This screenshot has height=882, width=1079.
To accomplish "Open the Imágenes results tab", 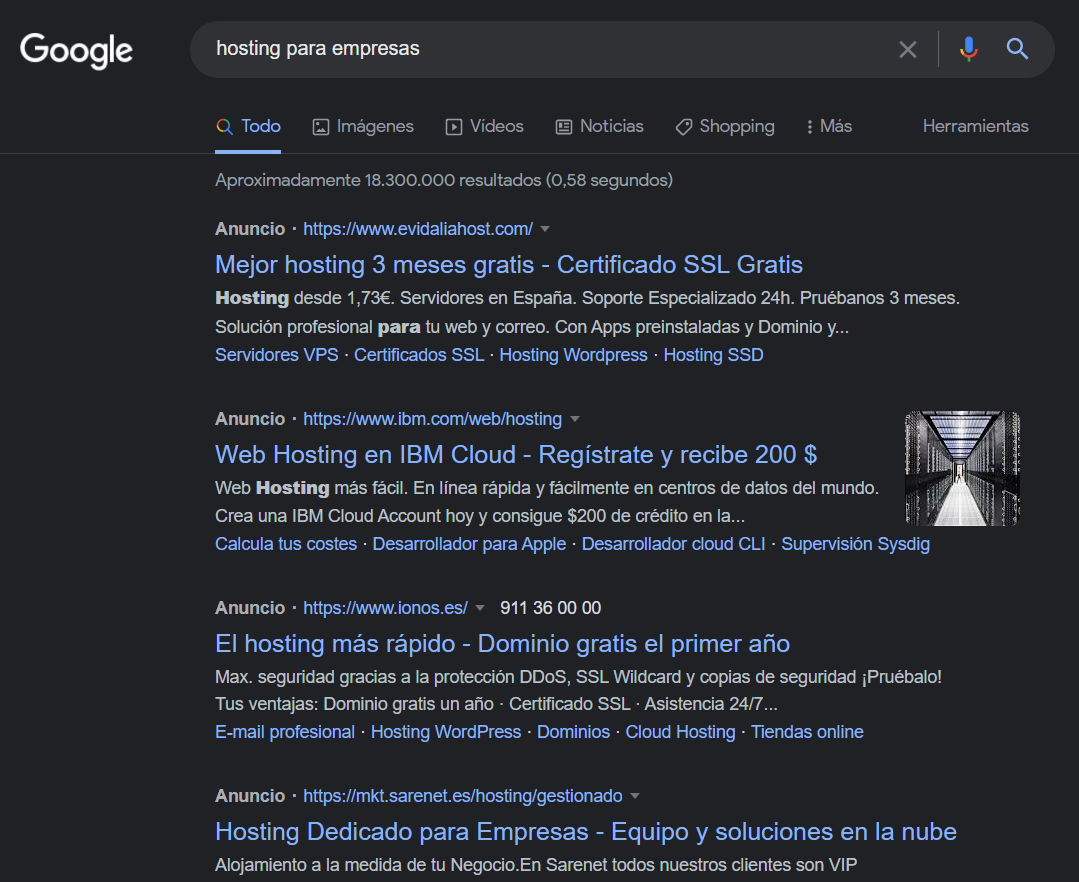I will pos(363,126).
